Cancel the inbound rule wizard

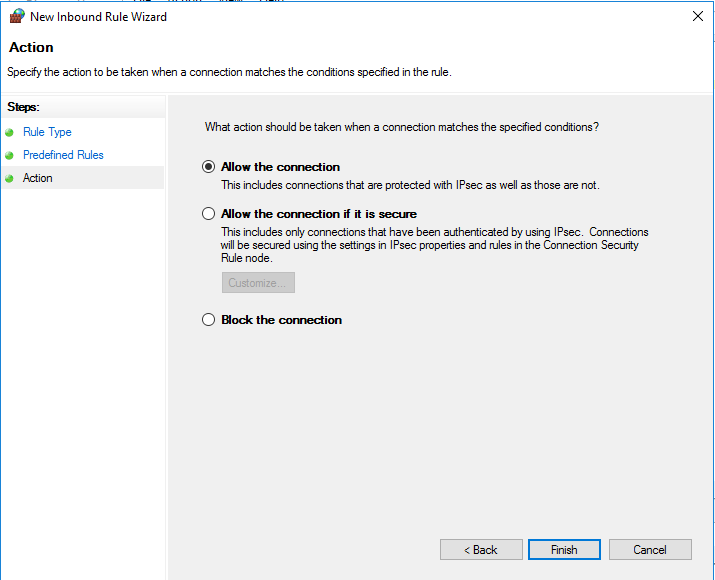pos(650,550)
